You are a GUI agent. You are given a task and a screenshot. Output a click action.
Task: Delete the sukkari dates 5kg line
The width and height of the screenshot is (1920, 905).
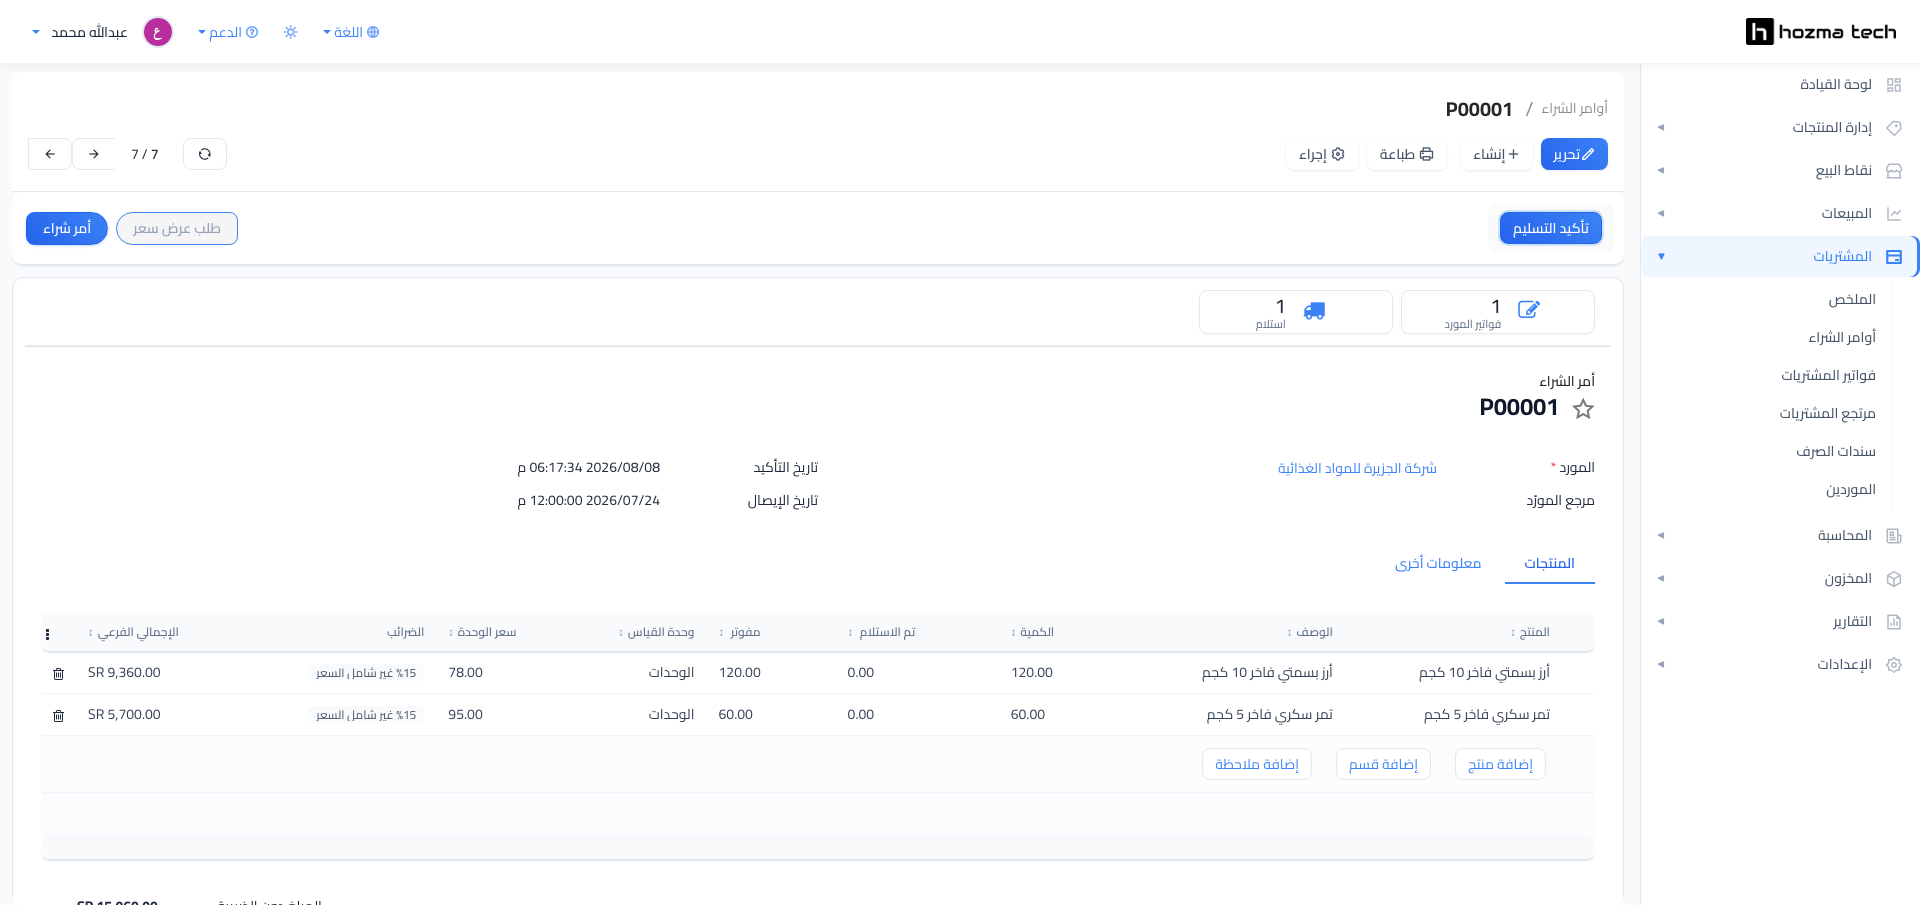[59, 716]
